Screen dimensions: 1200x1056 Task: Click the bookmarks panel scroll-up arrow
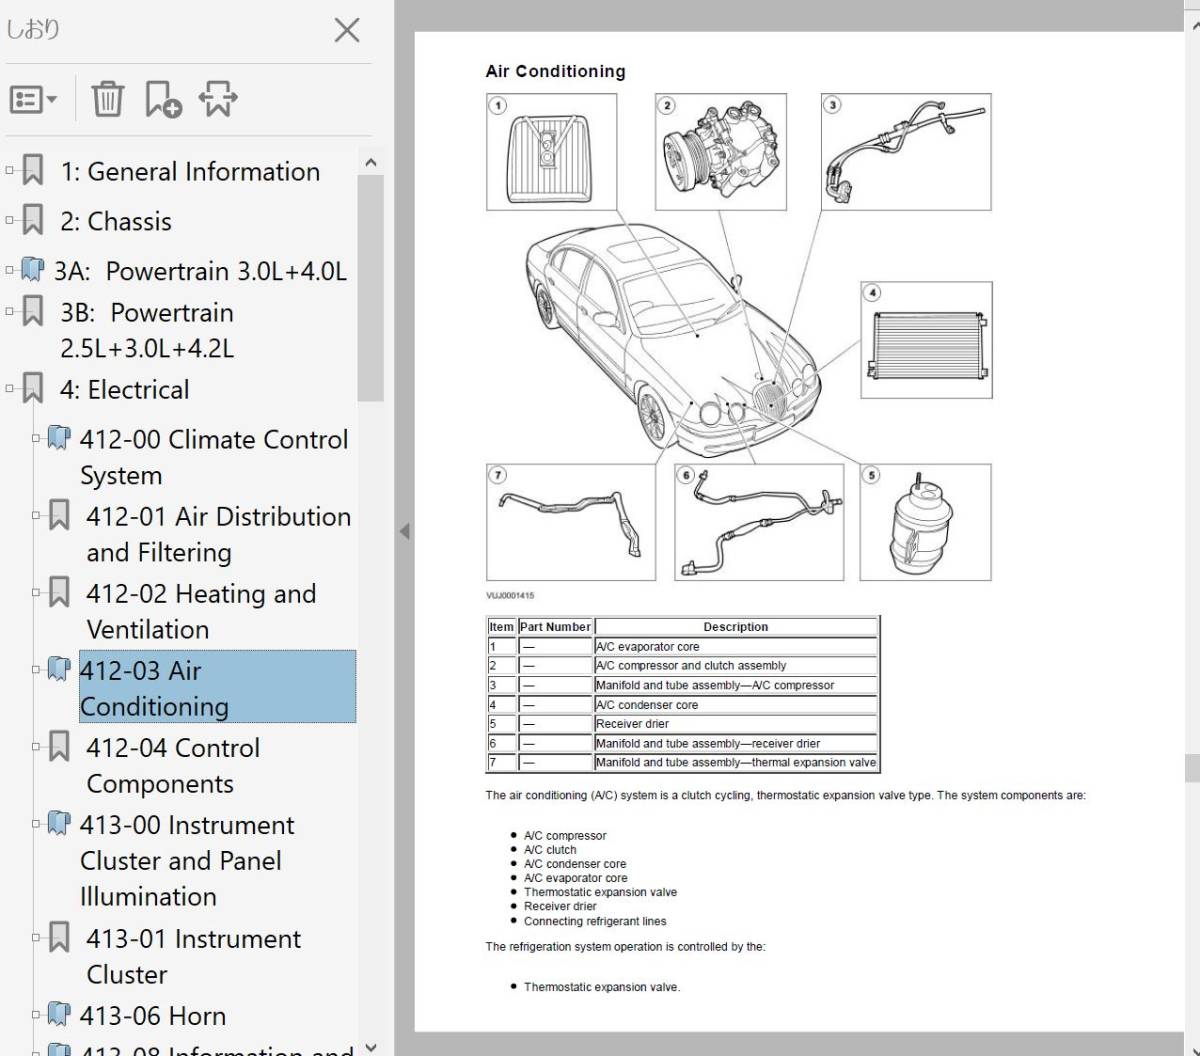[371, 162]
